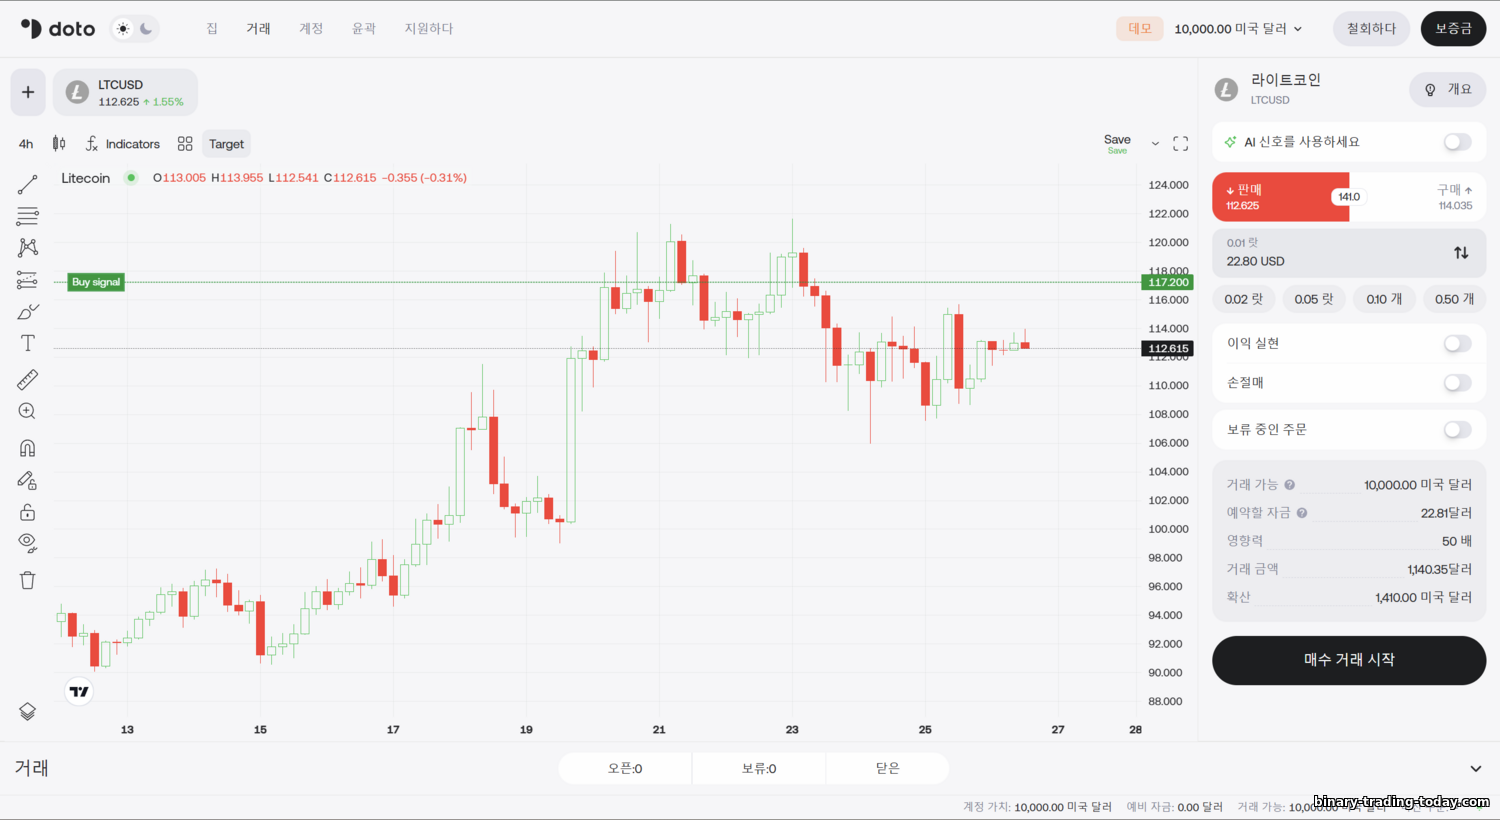1500x820 pixels.
Task: Open the Save layout dropdown arrow
Action: 1155,144
